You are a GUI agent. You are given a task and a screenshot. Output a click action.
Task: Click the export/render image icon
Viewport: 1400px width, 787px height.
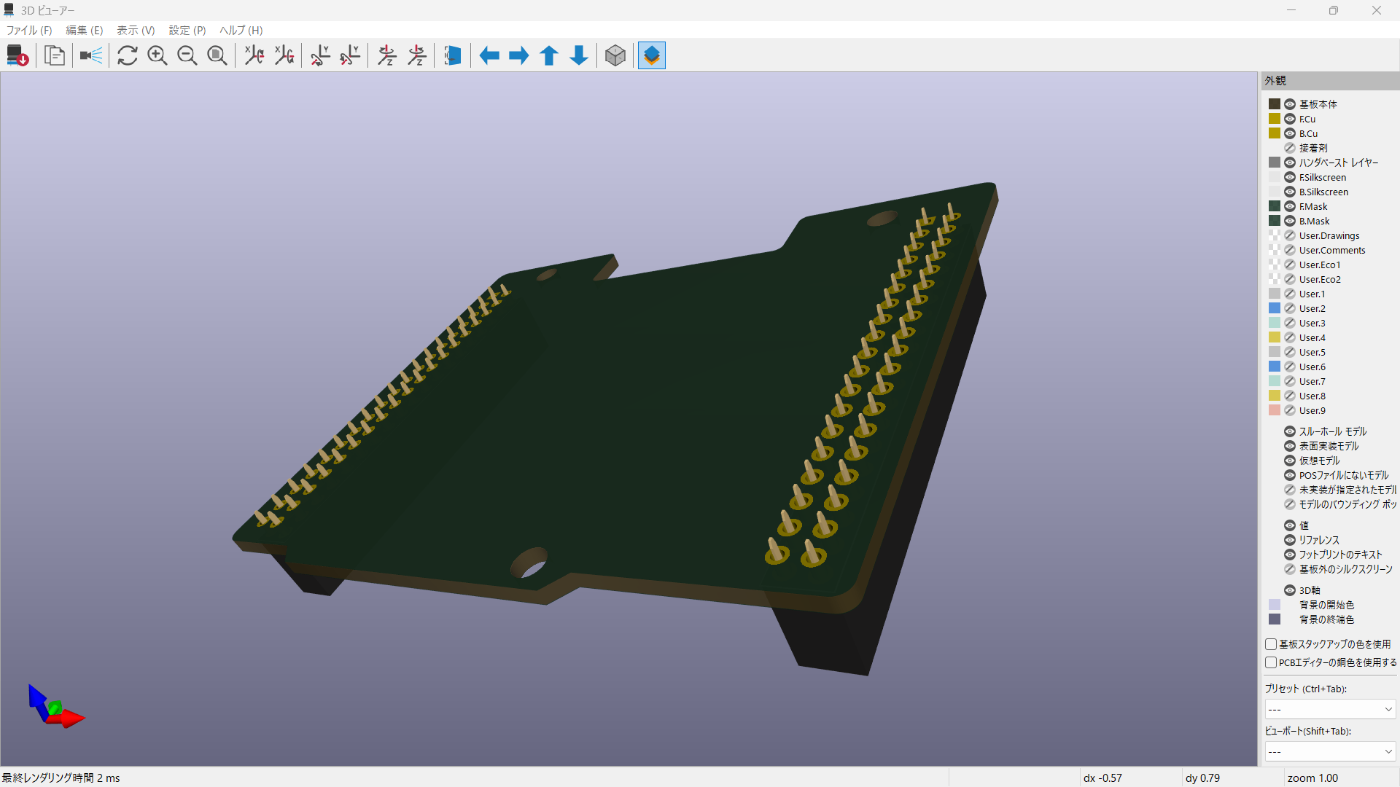coord(18,56)
